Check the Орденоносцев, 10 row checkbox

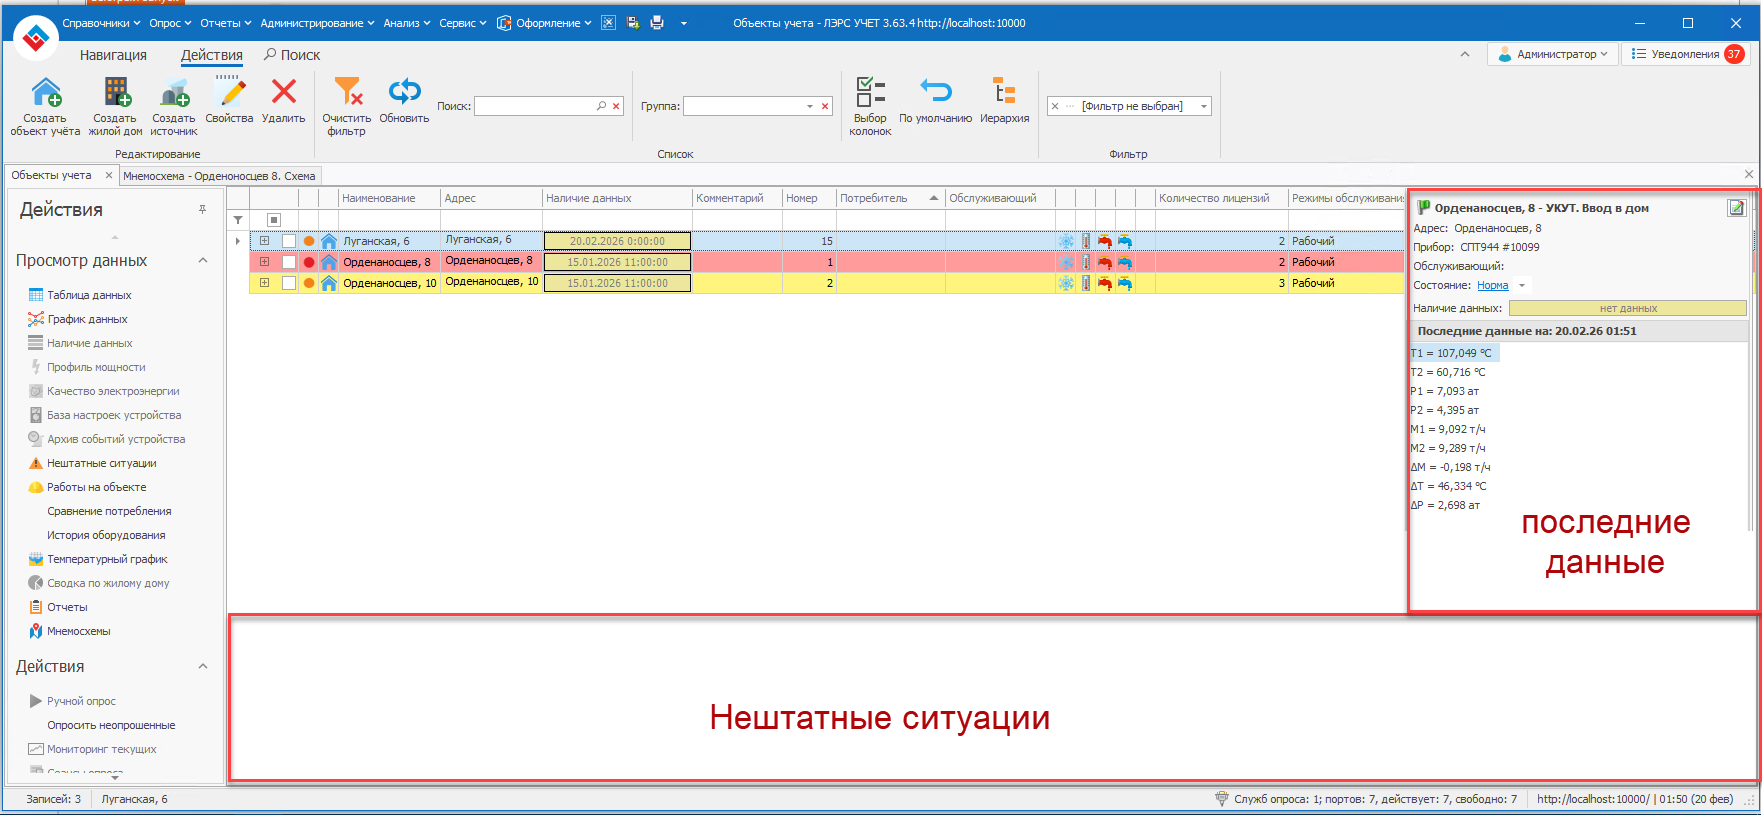pyautogui.click(x=289, y=283)
